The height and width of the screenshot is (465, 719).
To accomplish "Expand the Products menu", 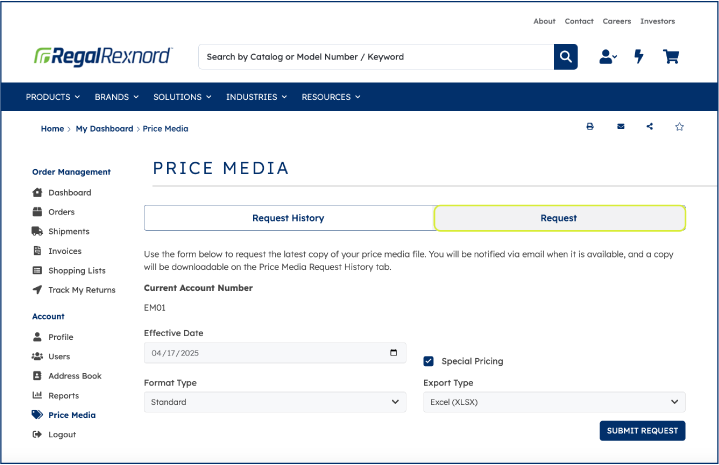I will pyautogui.click(x=53, y=97).
